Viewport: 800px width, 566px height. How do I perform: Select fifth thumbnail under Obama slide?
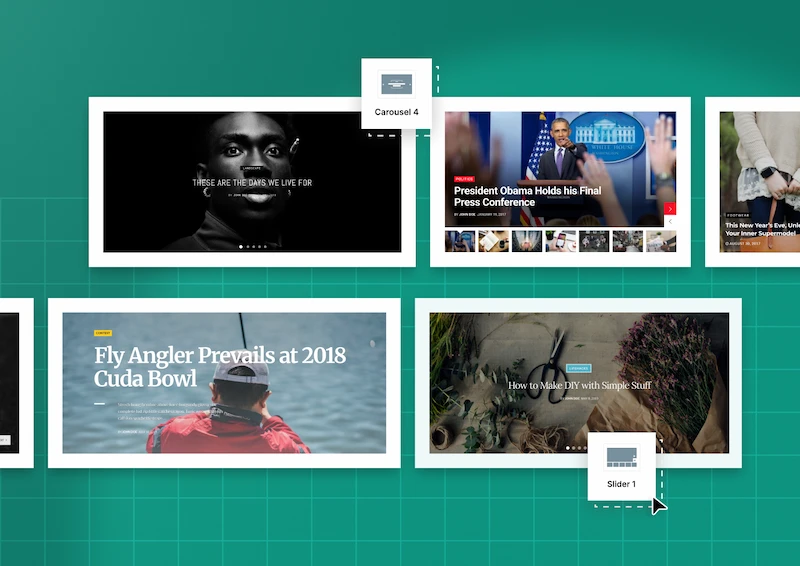(594, 241)
